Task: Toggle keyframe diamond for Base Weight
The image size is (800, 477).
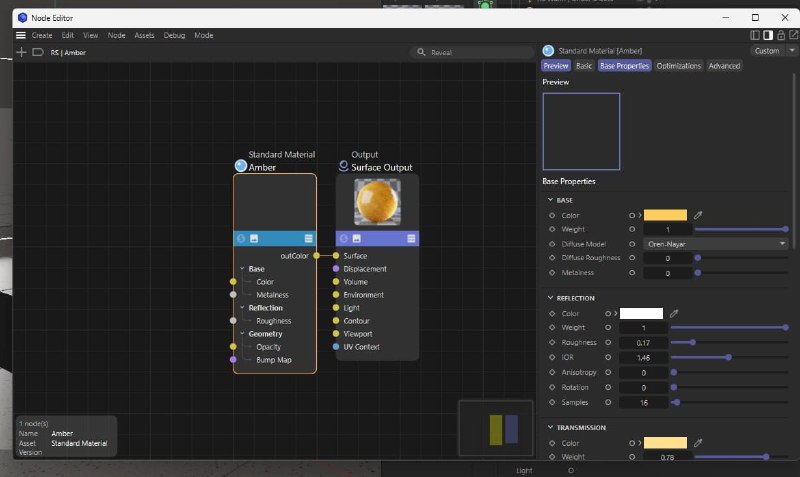Action: click(x=552, y=230)
